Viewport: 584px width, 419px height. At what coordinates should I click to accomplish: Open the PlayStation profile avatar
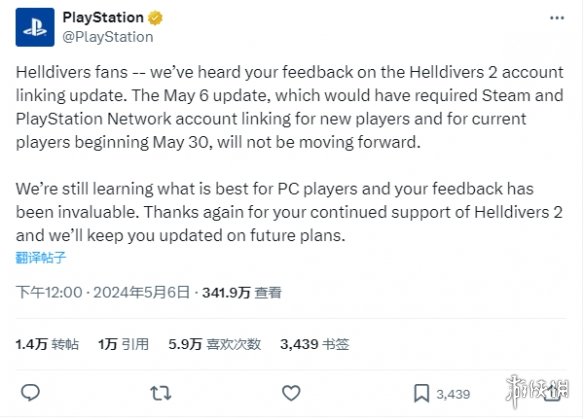(35, 27)
